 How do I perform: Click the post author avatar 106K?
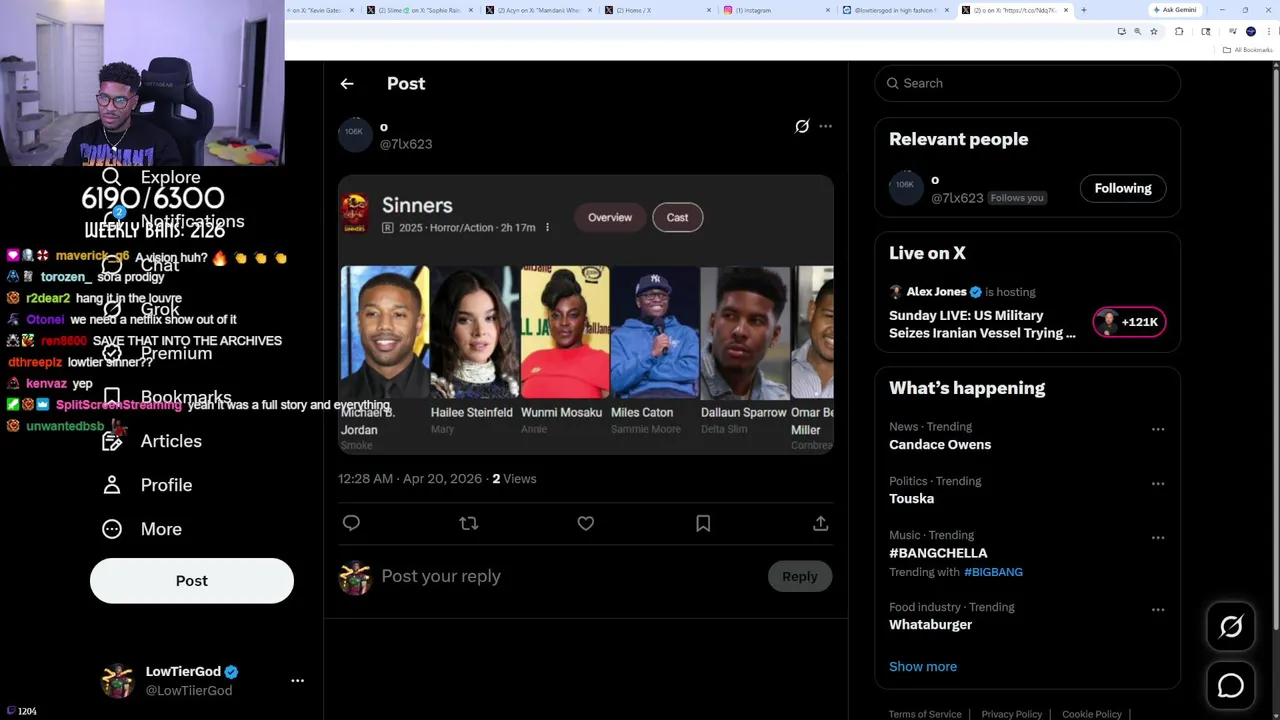(355, 135)
